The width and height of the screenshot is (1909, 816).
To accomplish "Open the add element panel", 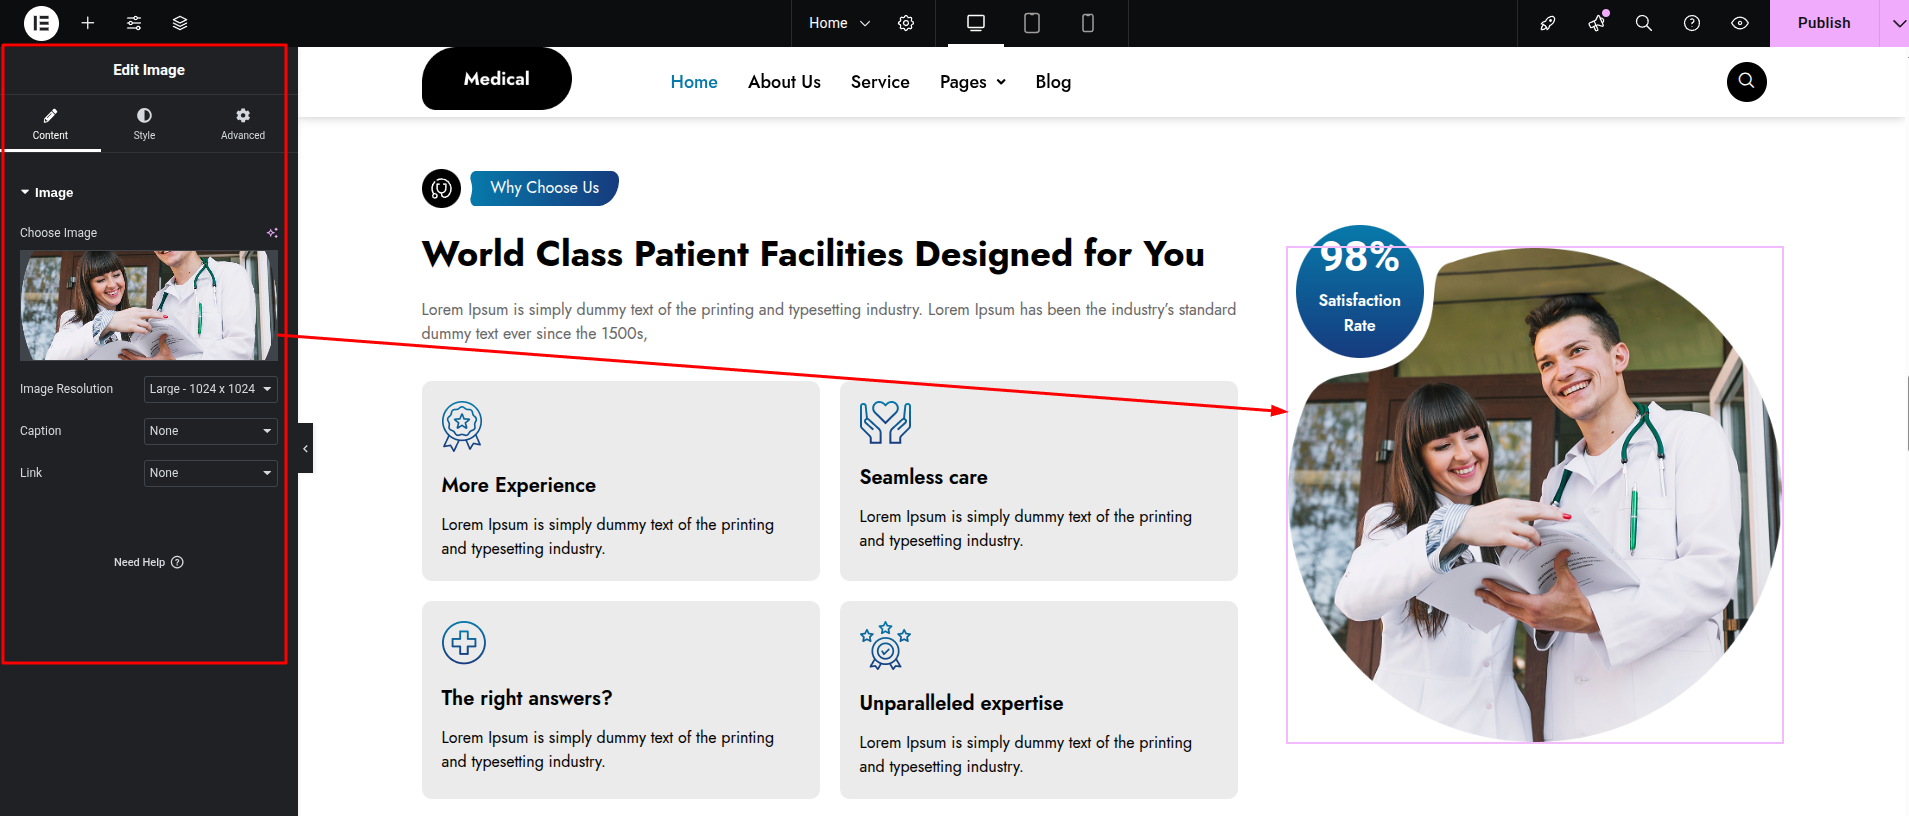I will click(88, 23).
